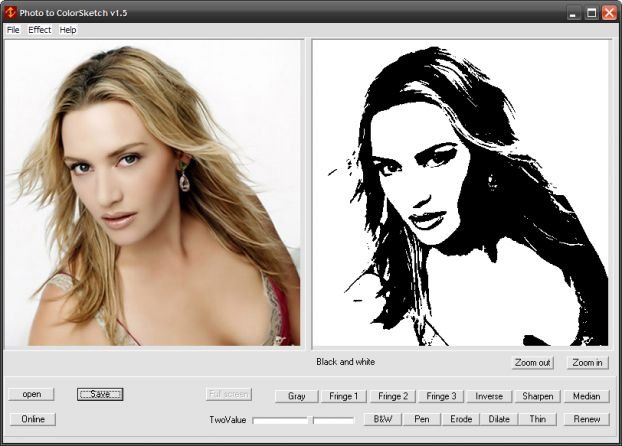622x446 pixels.
Task: Click the Renew button
Action: pos(586,419)
